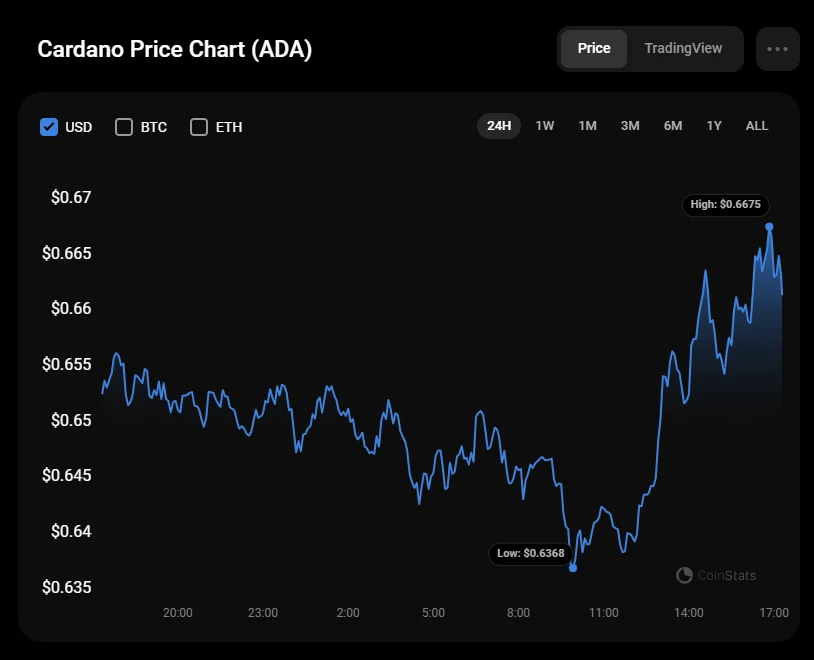Show the ALL time price history
Viewport: 814px width, 660px height.
(x=757, y=126)
